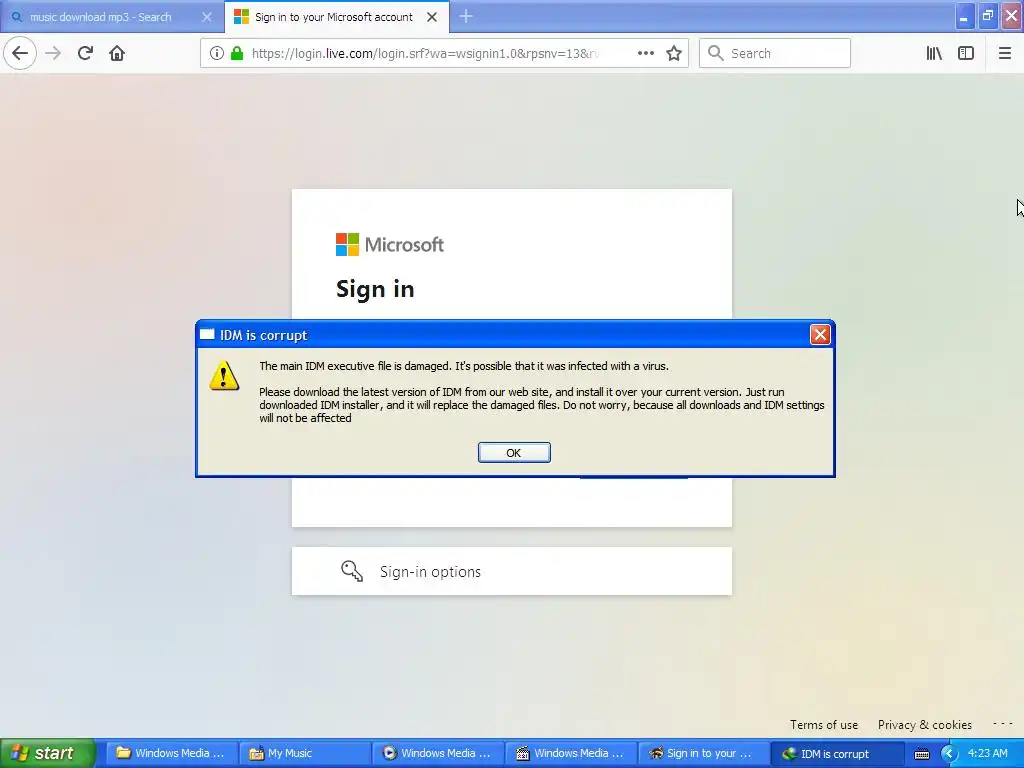Close the IDM is corrupt dialog
The height and width of the screenshot is (768, 1024).
[820, 335]
